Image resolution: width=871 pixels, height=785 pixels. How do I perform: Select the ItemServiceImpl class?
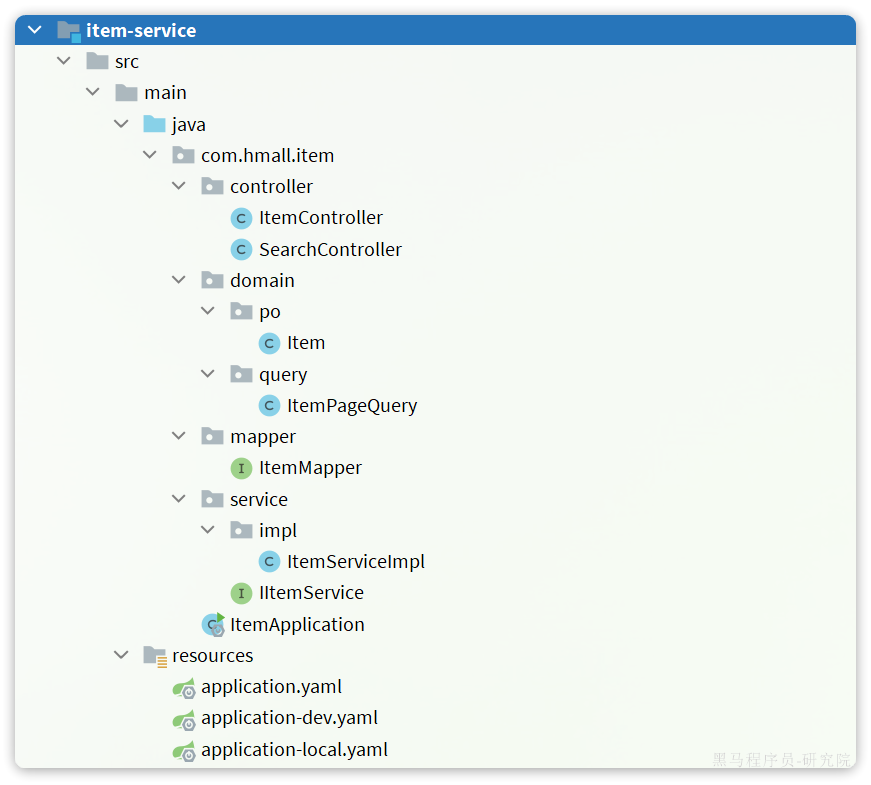point(355,562)
